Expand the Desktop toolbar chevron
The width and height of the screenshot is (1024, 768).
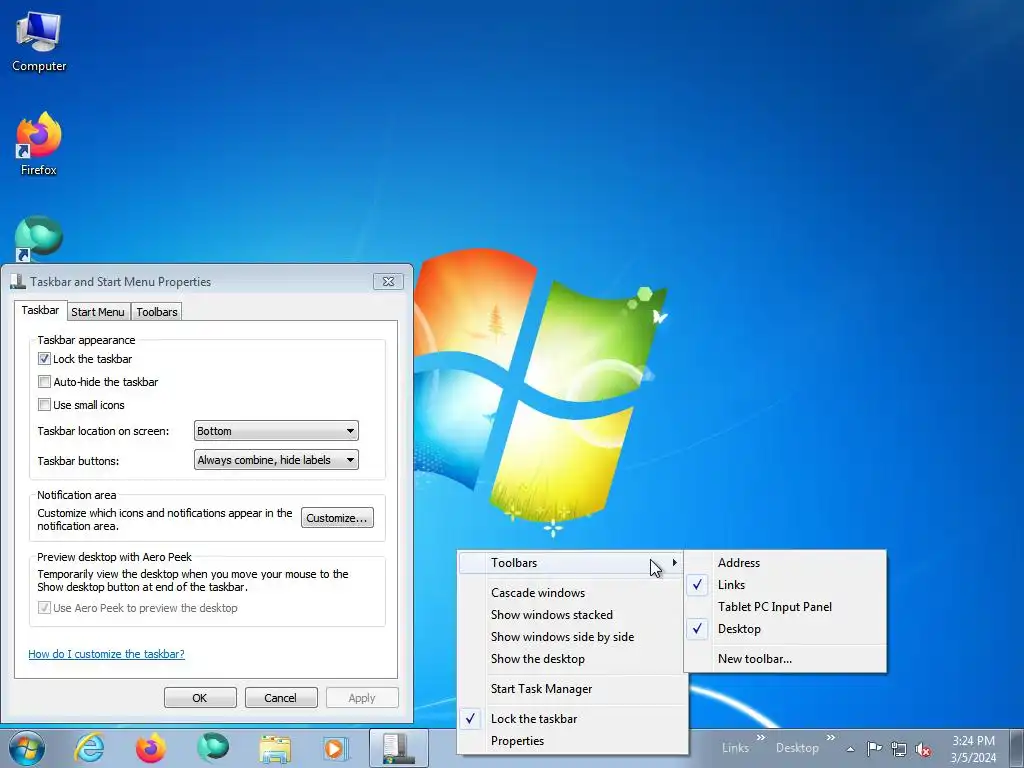(x=831, y=738)
